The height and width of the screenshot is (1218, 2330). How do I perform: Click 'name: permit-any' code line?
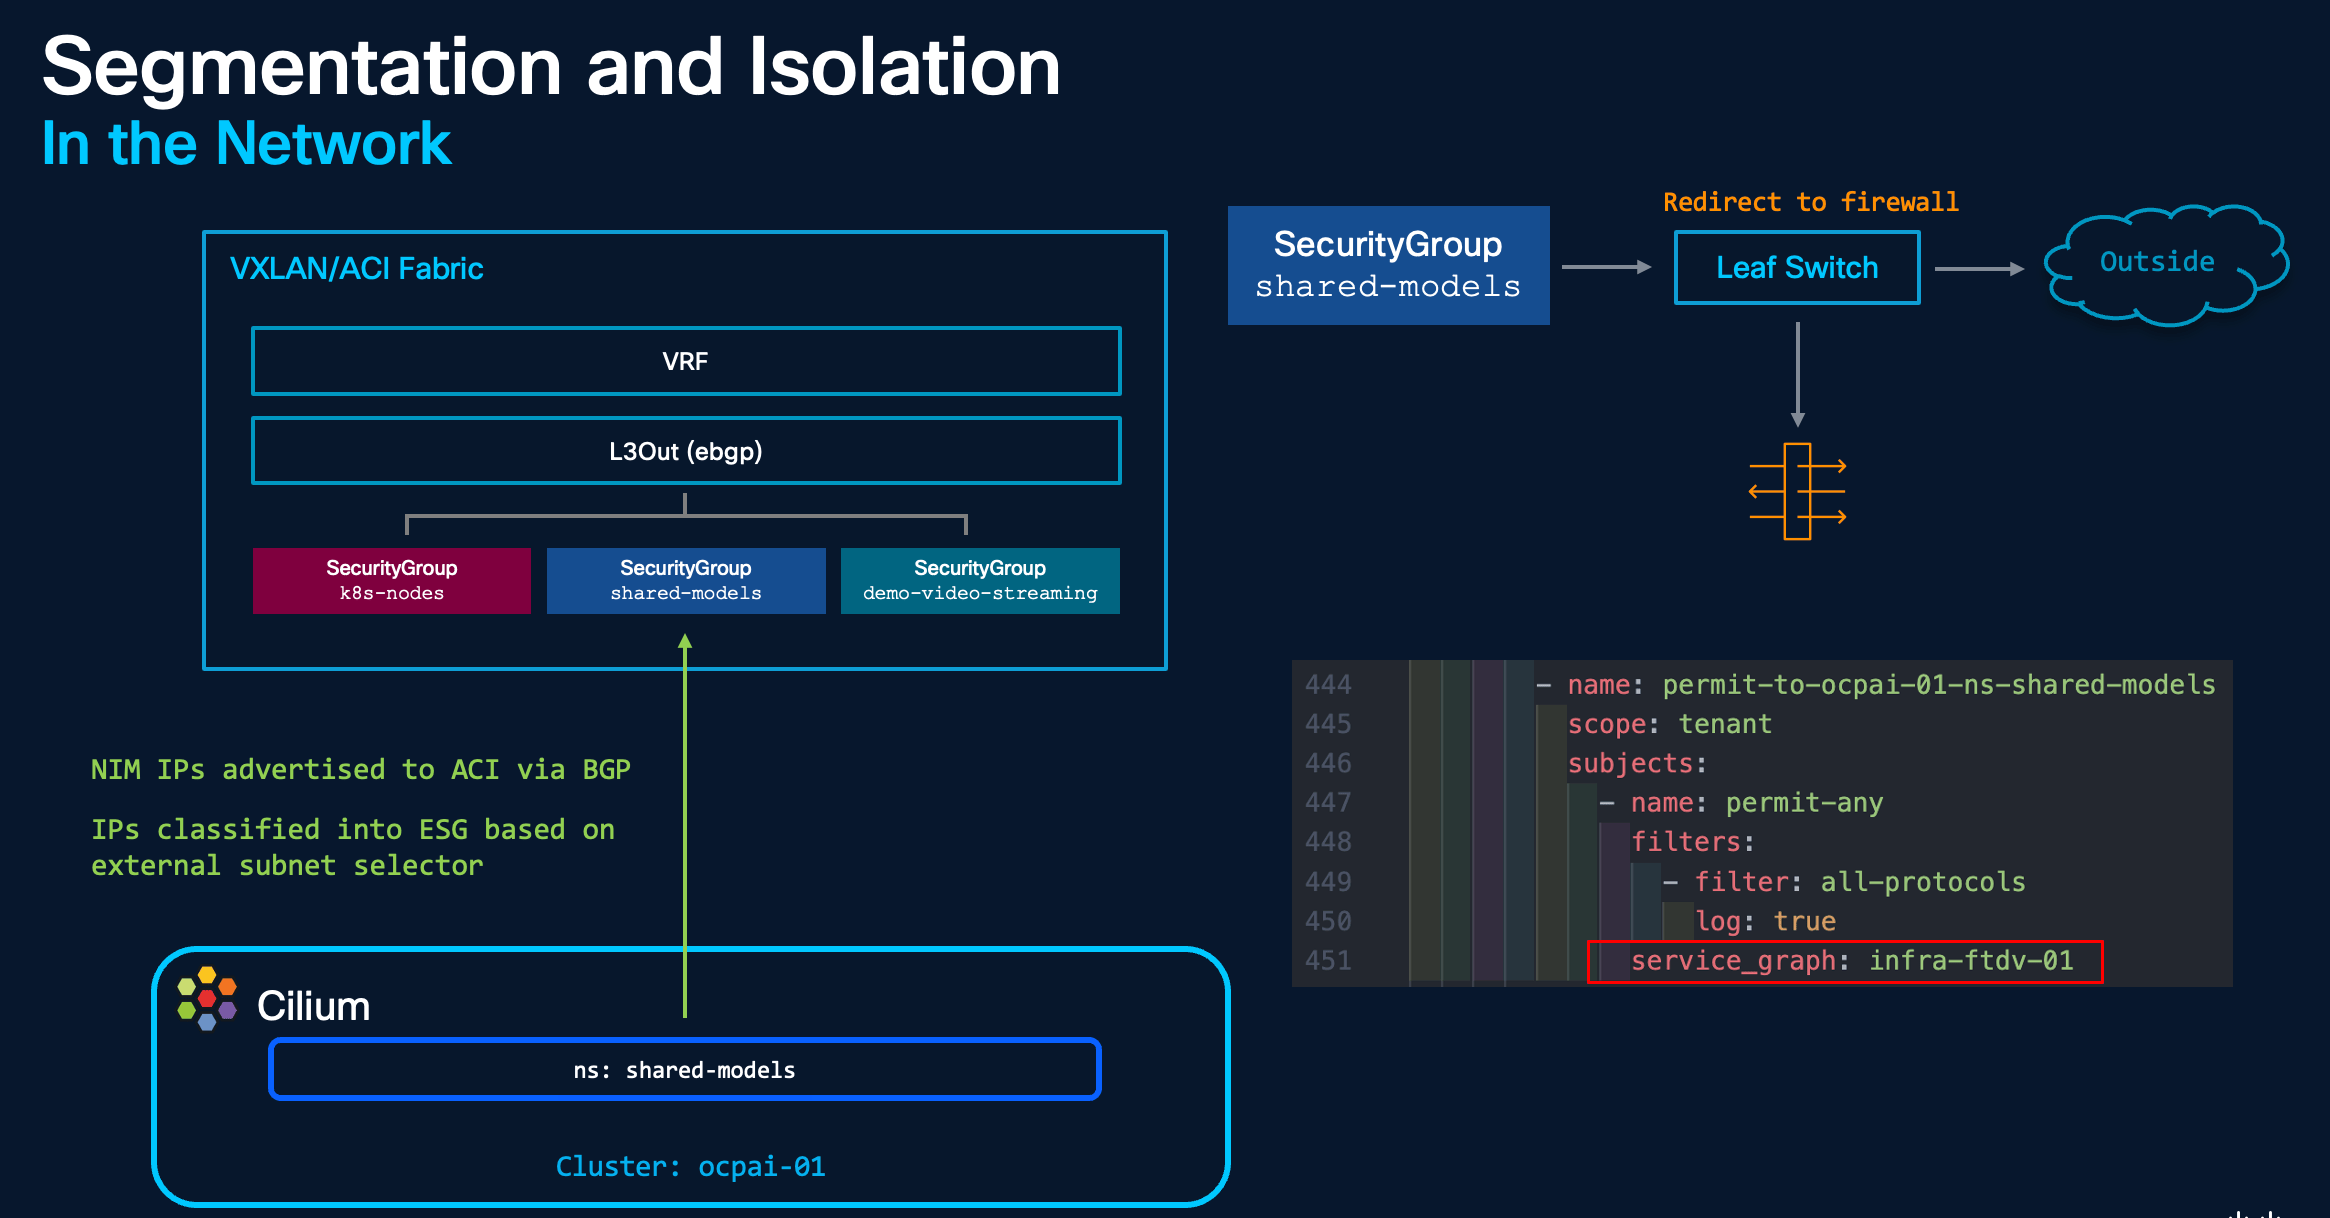coord(1742,802)
